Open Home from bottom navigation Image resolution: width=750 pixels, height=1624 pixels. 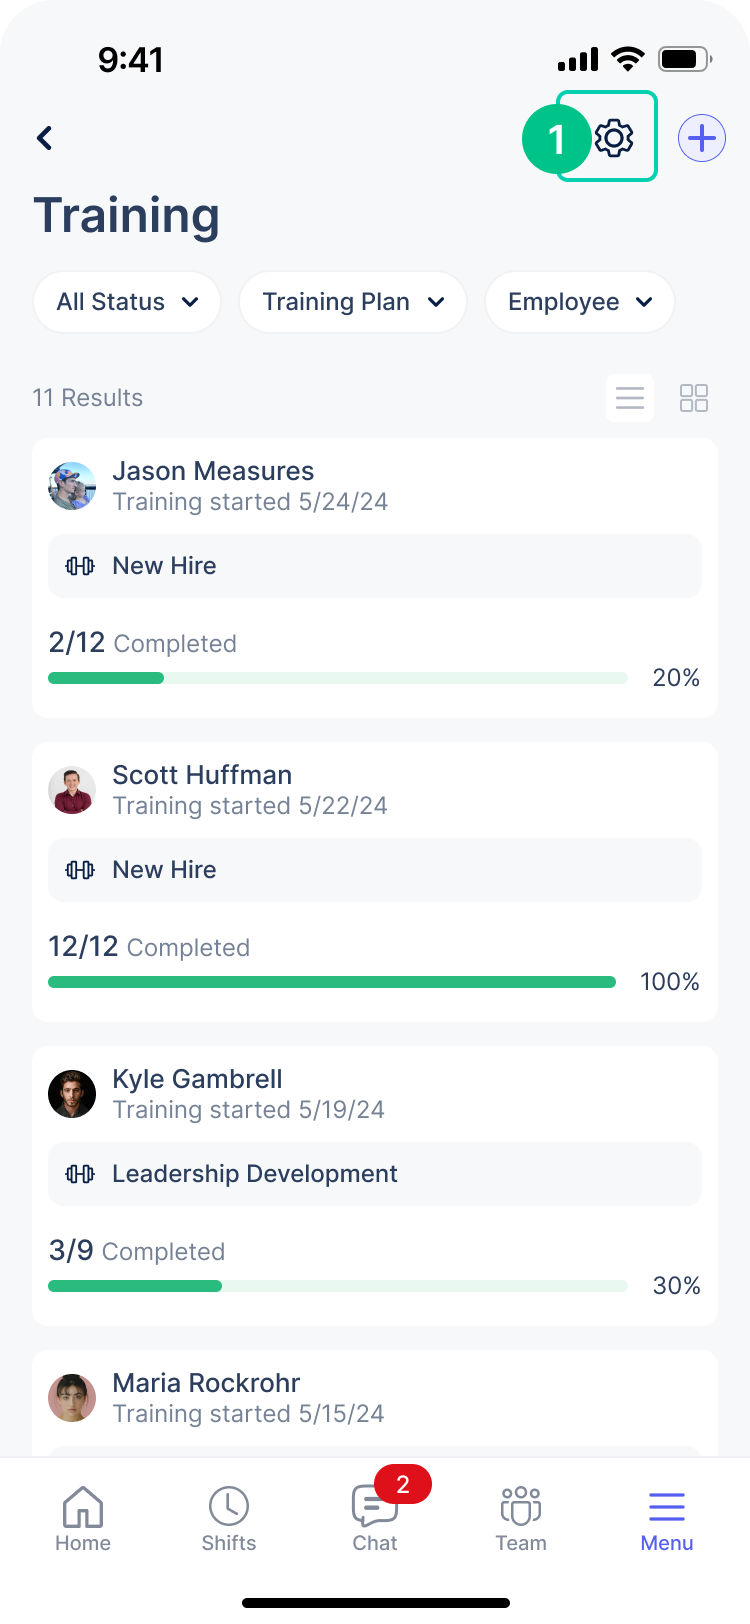tap(83, 1518)
